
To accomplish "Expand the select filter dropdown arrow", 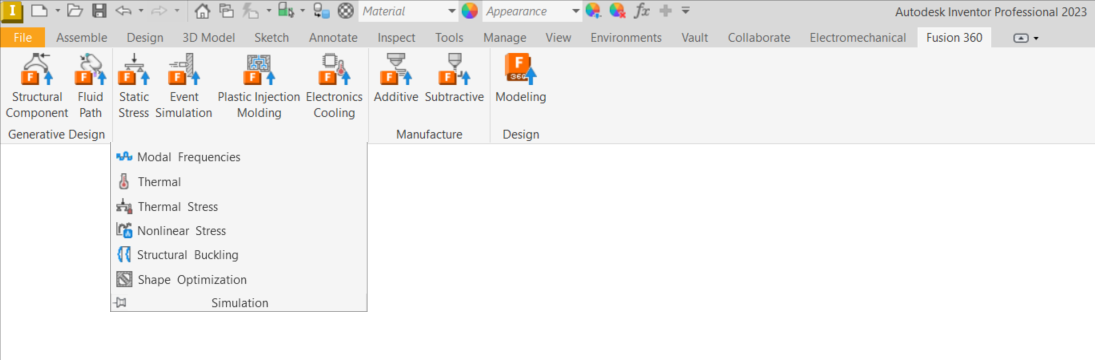I will 302,10.
